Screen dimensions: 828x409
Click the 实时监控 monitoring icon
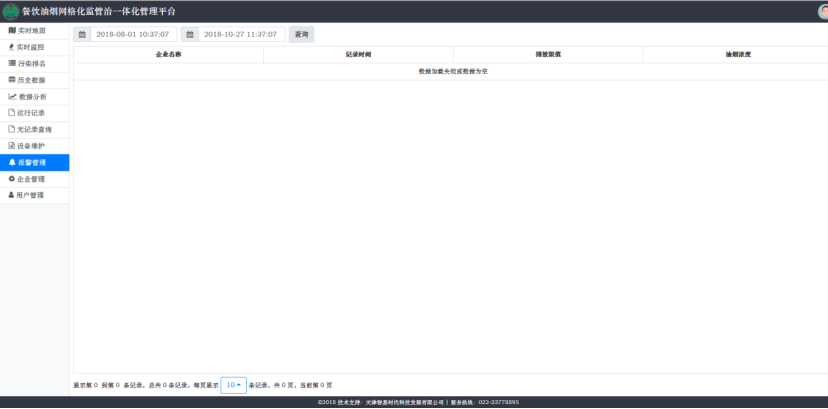click(12, 47)
